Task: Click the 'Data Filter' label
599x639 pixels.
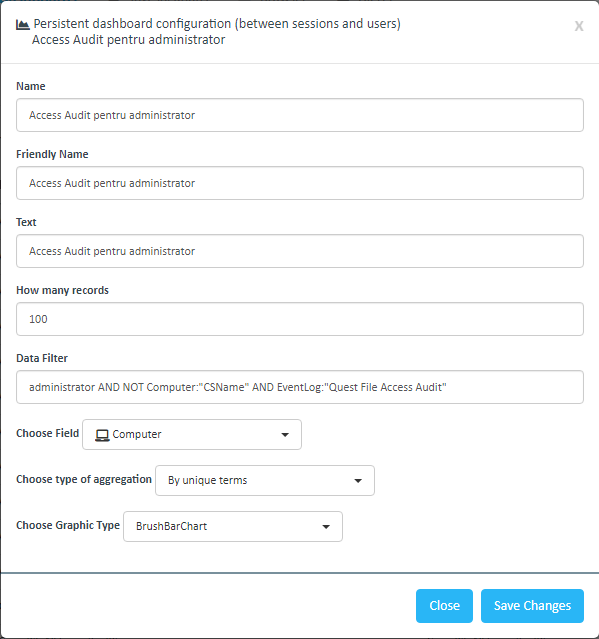Action: (x=42, y=358)
